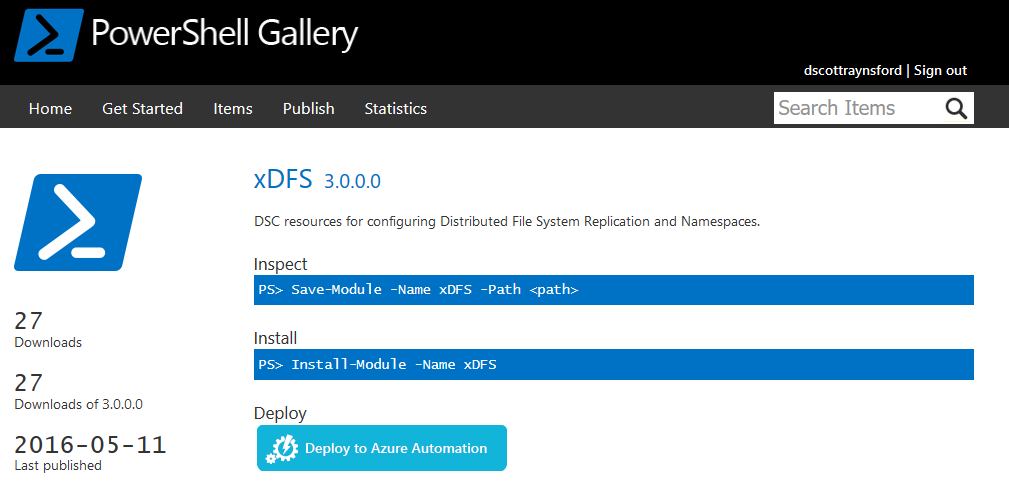Click the large xDFS module PowerShell icon
The height and width of the screenshot is (484, 1009).
pos(78,222)
